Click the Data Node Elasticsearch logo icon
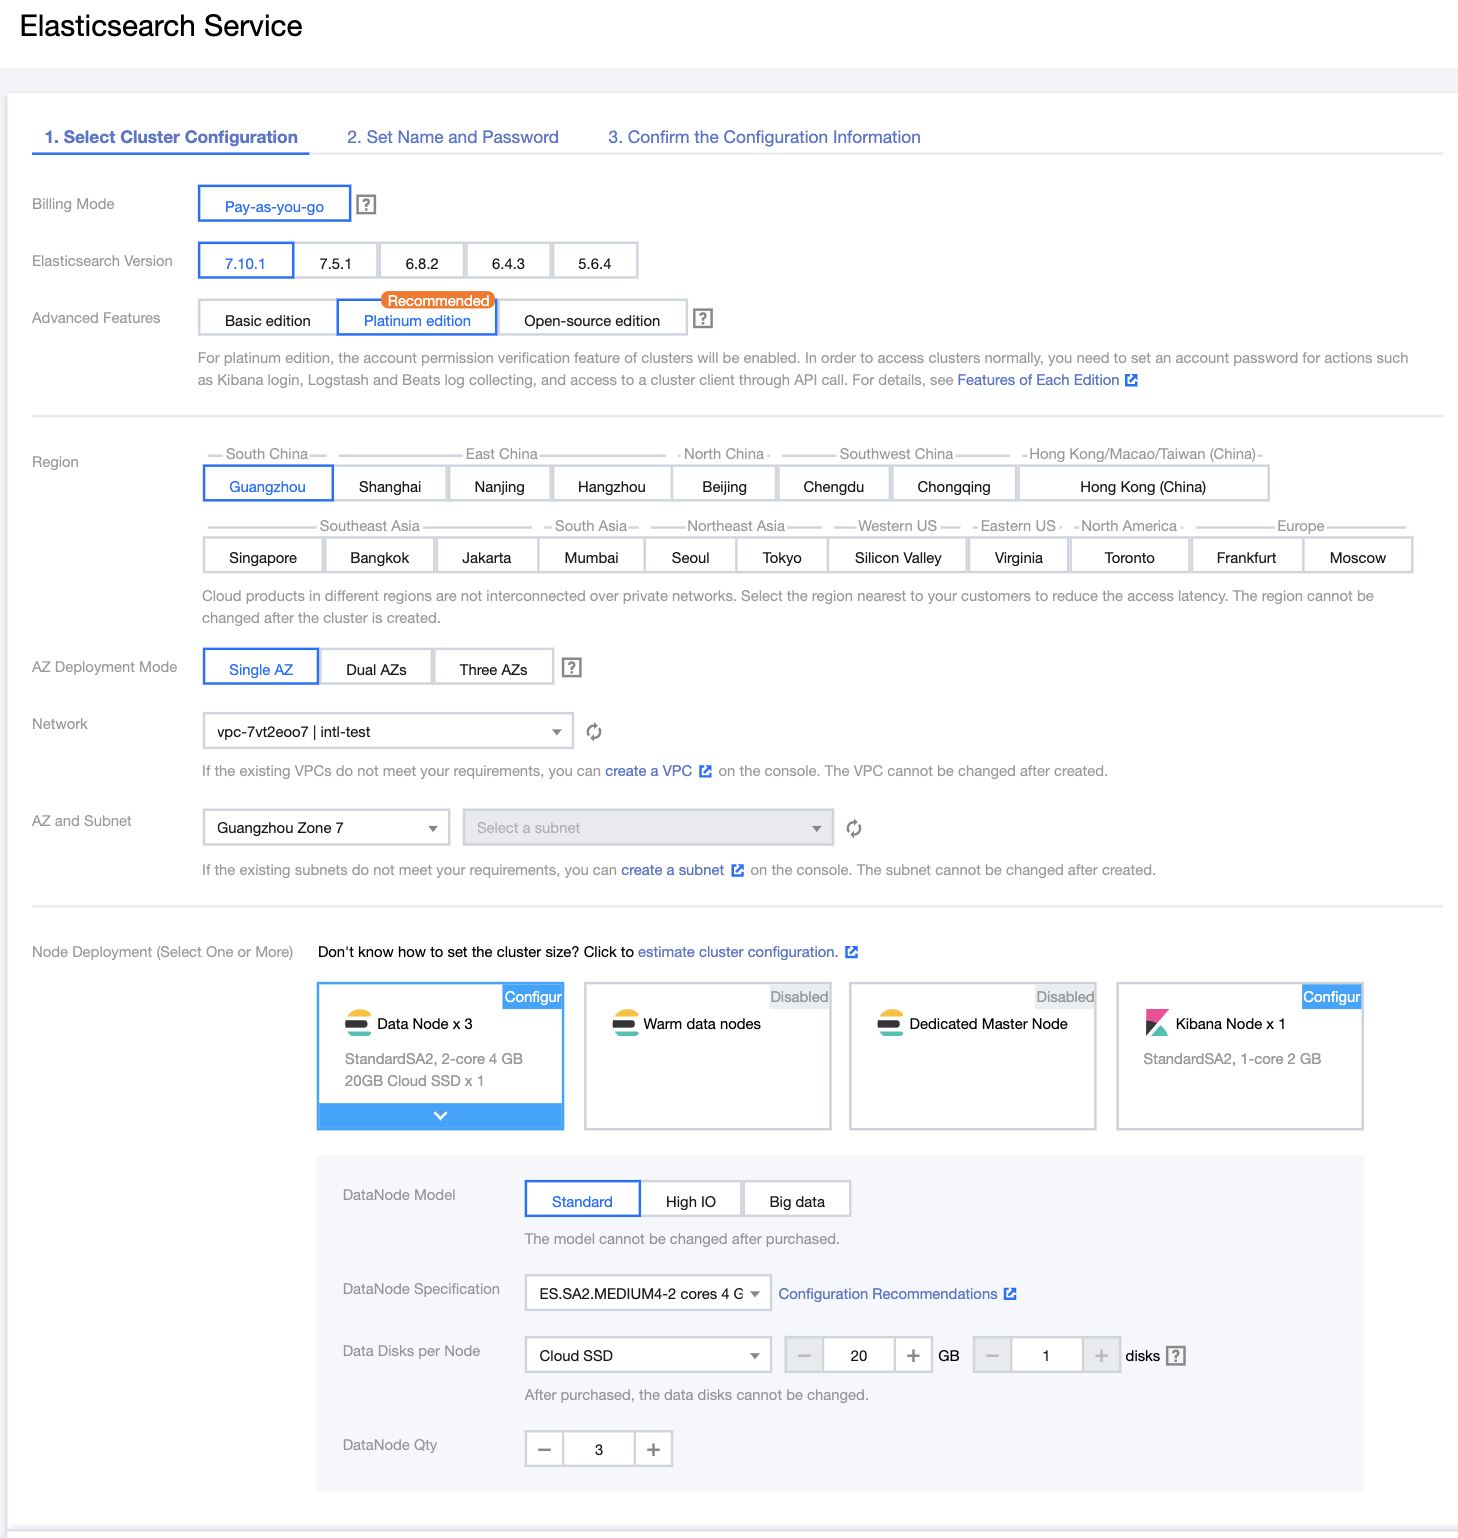The image size is (1458, 1538). [358, 1023]
